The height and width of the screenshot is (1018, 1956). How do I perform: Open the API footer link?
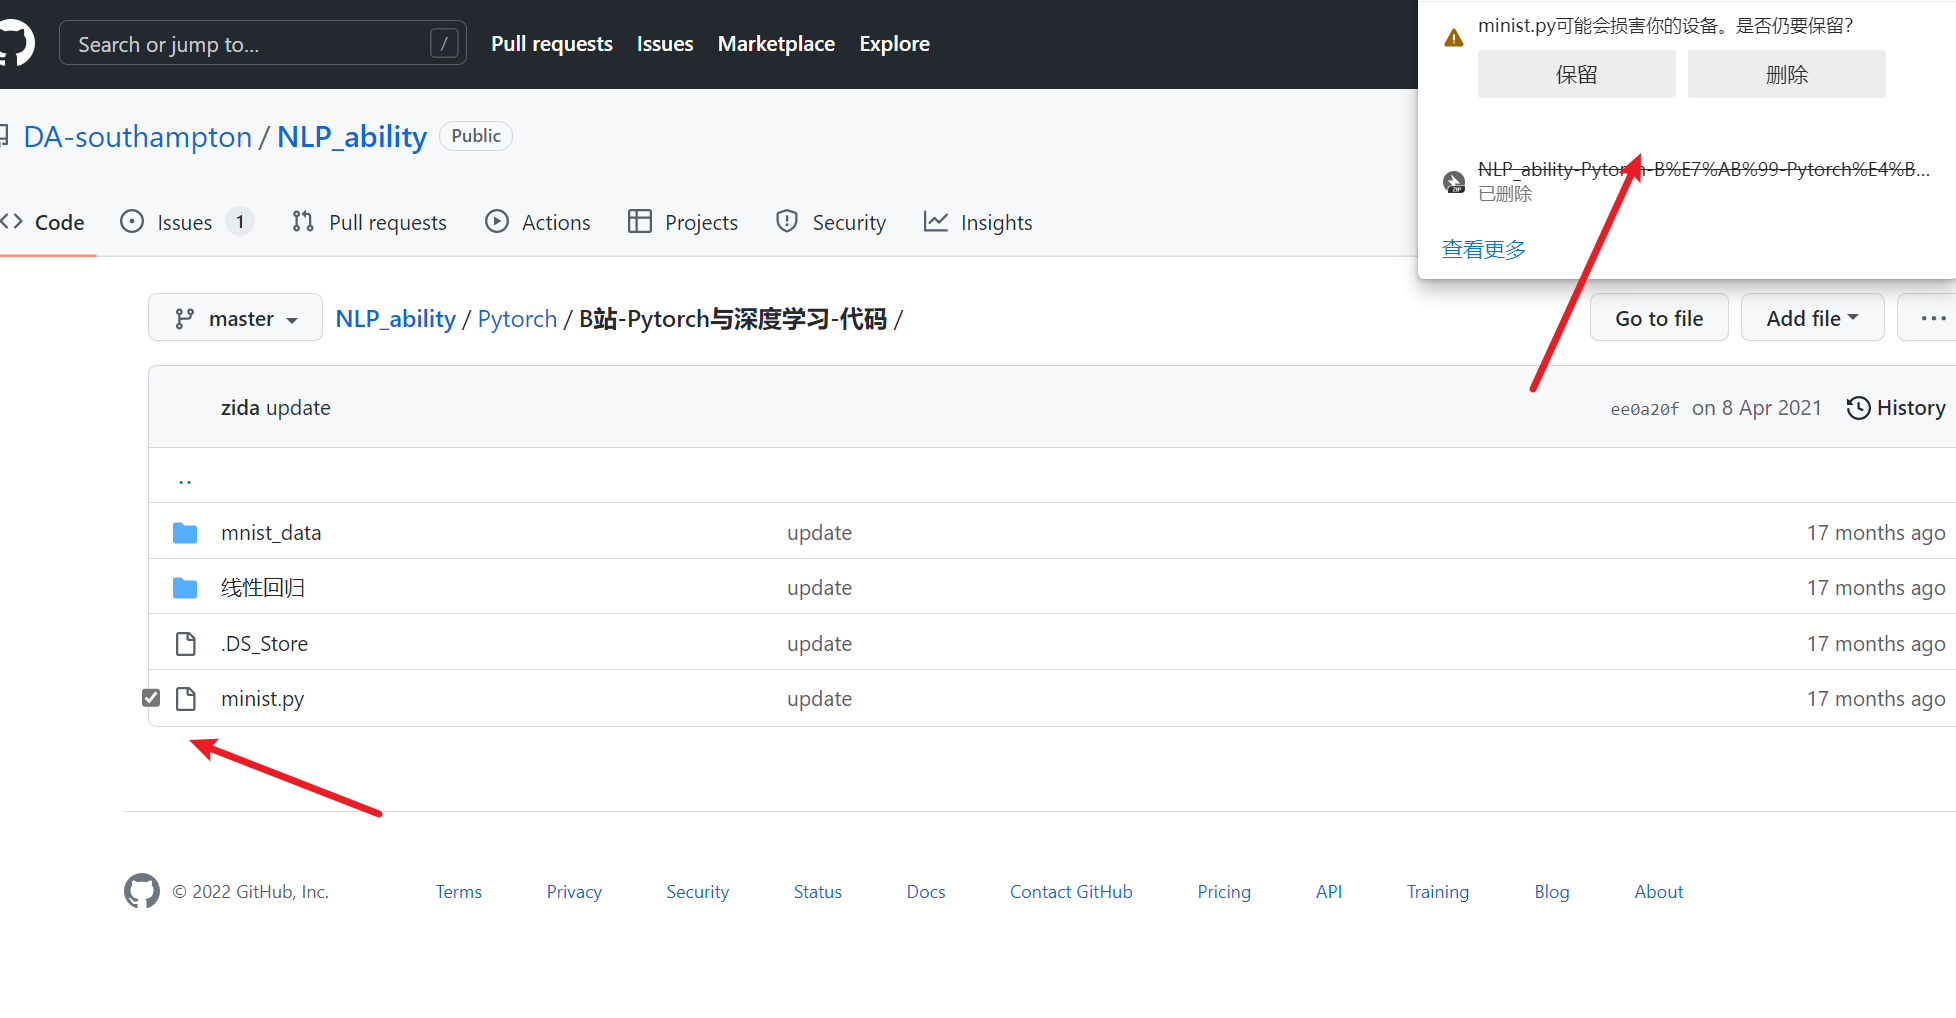point(1329,892)
